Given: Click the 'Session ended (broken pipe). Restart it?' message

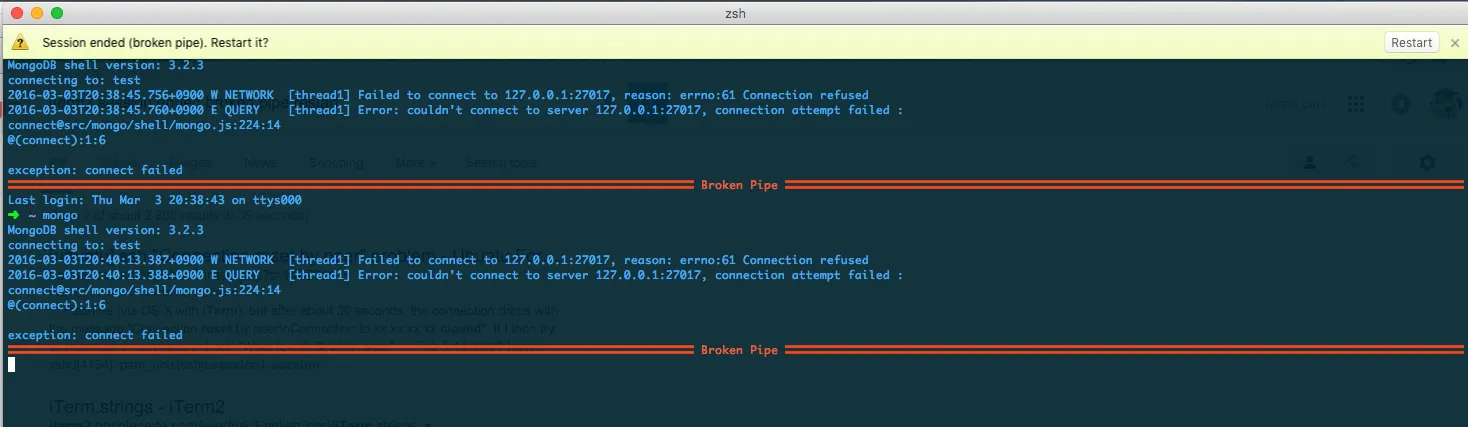Looking at the screenshot, I should click(x=155, y=43).
